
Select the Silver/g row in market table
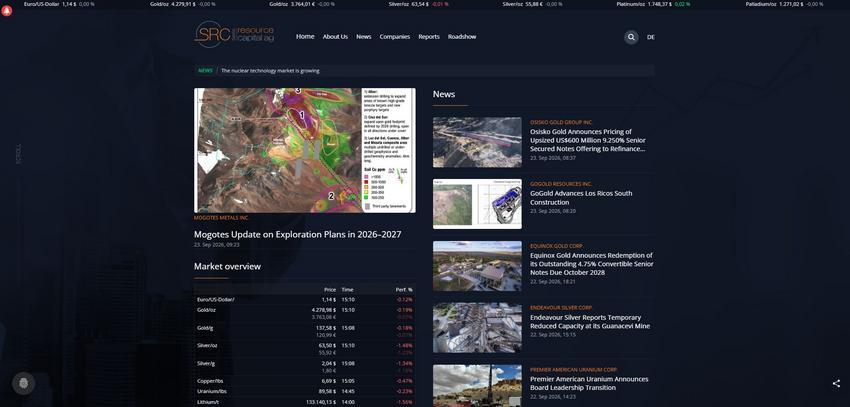(305, 367)
